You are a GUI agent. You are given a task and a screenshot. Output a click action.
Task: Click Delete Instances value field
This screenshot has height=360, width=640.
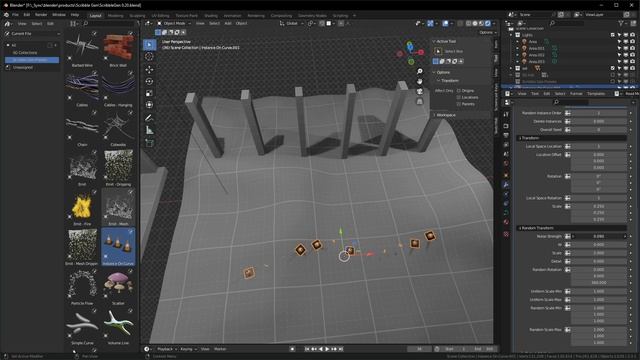coord(599,122)
